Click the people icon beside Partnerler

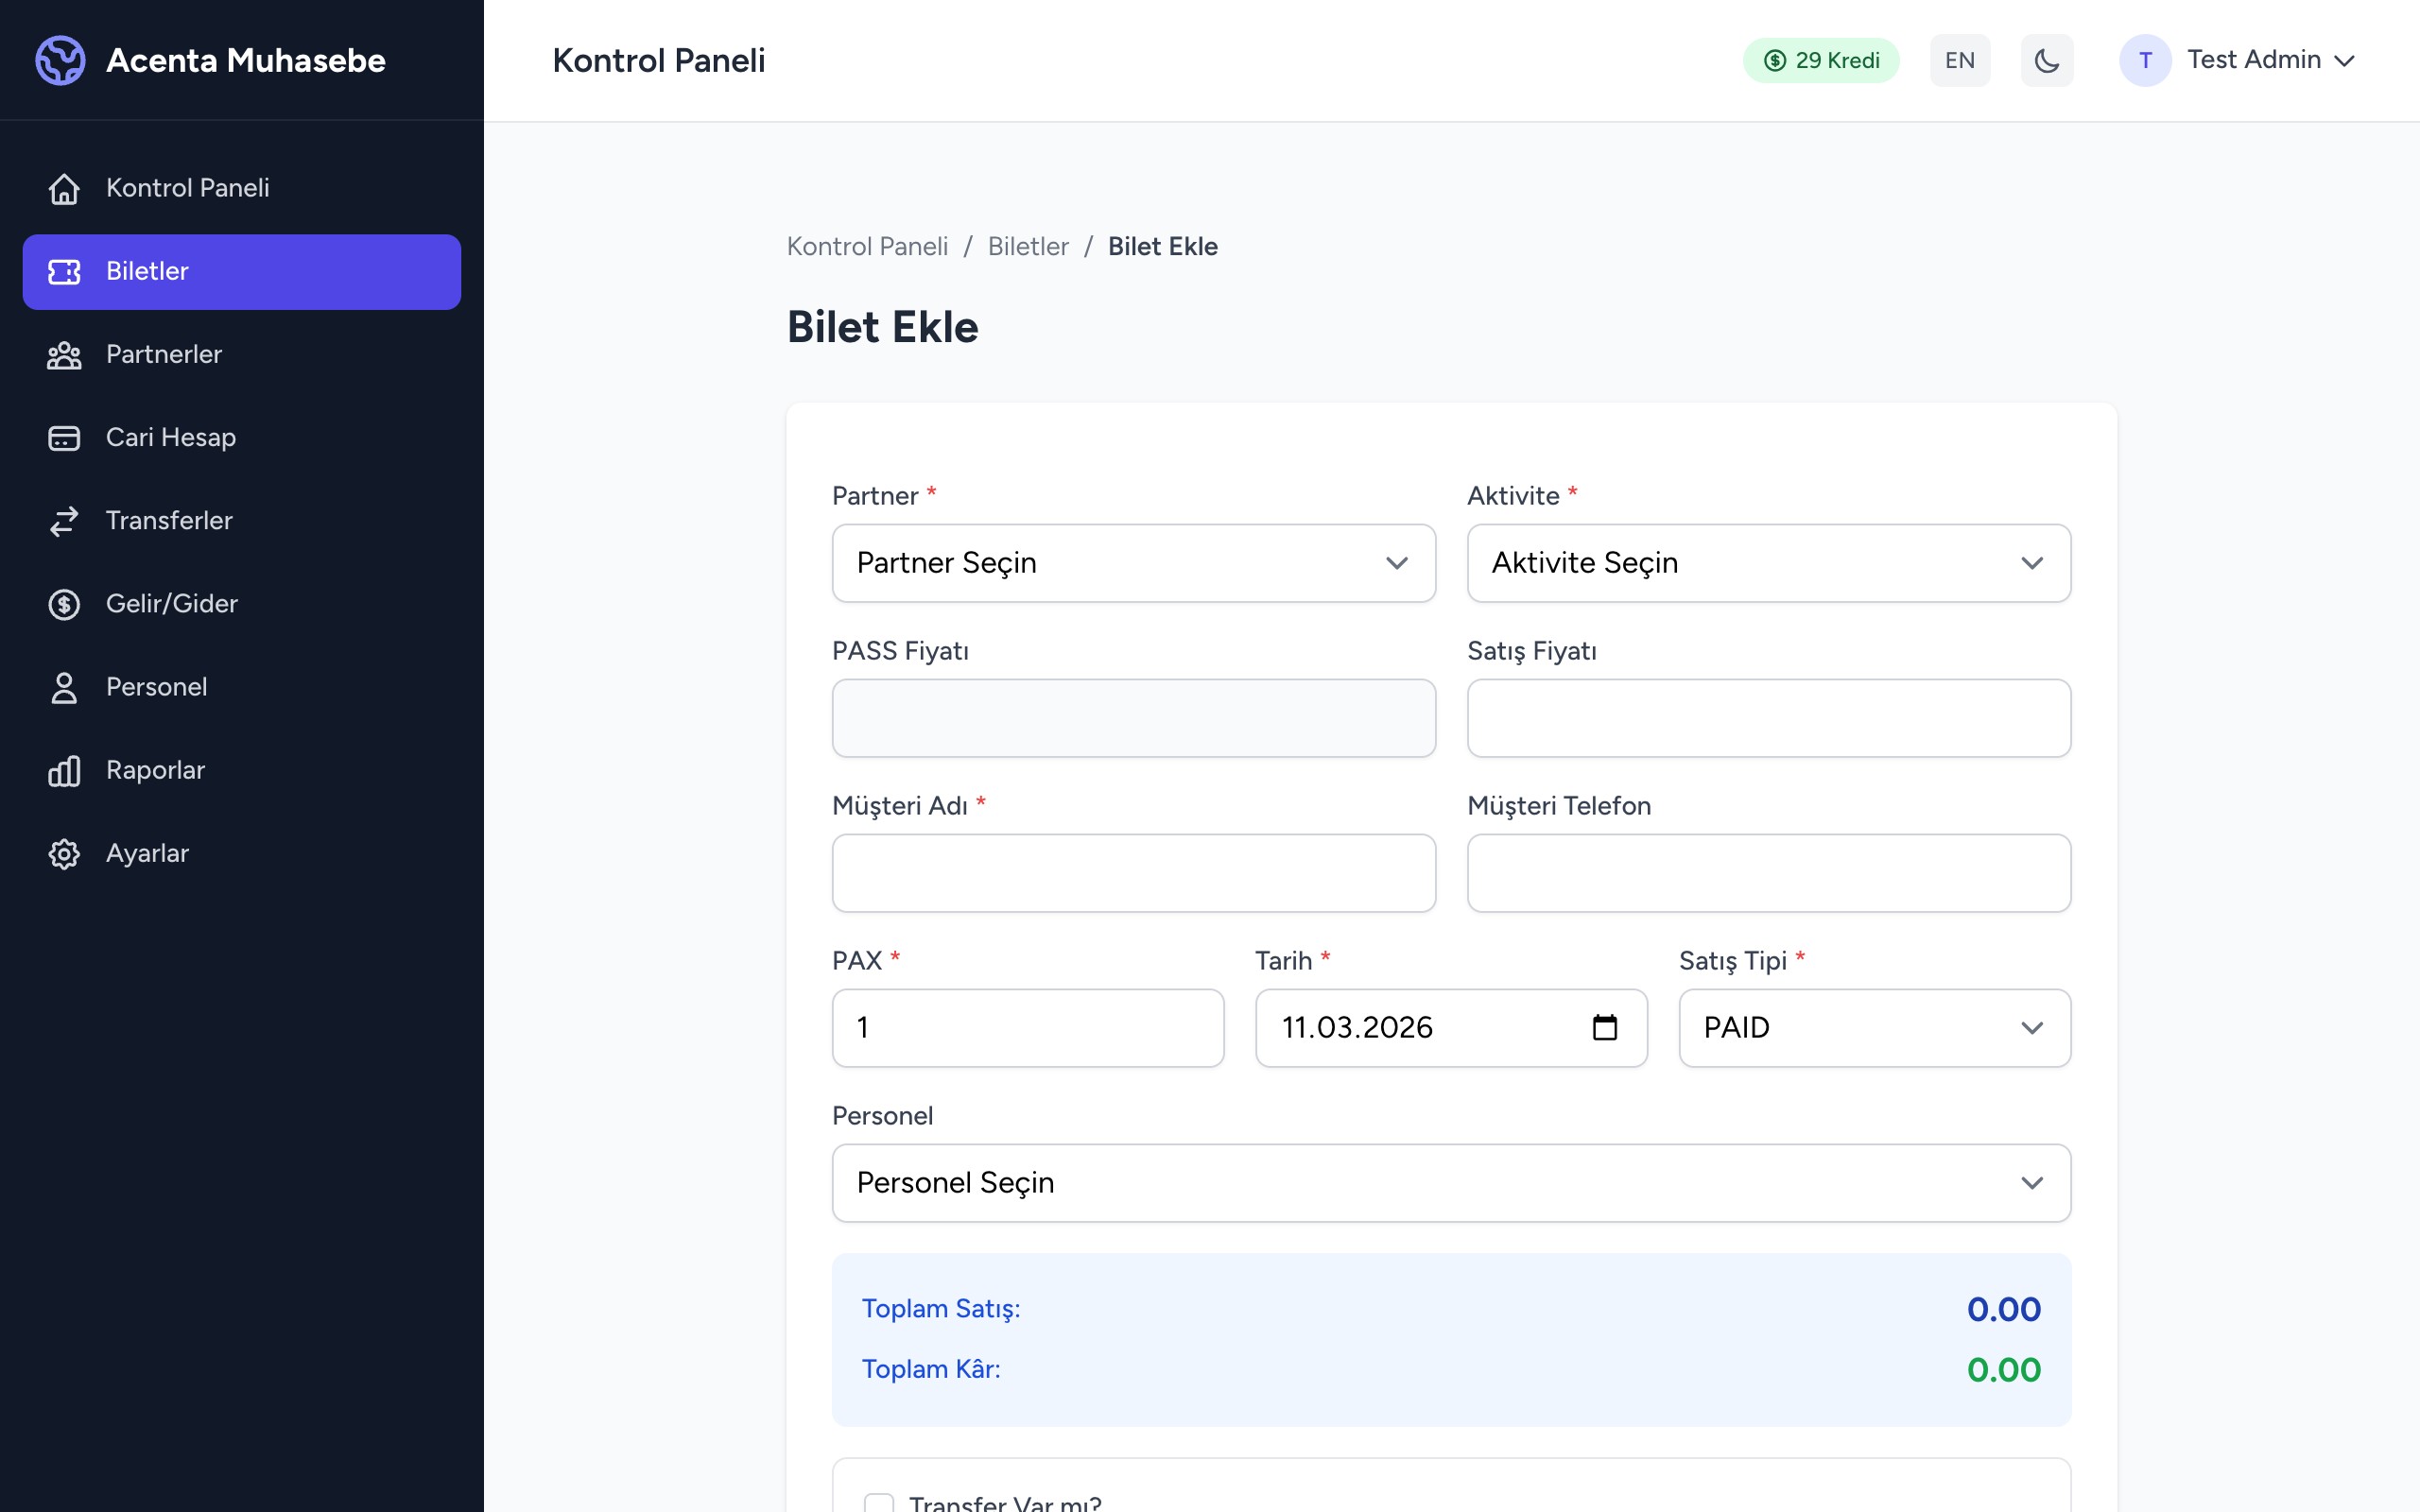[x=64, y=355]
